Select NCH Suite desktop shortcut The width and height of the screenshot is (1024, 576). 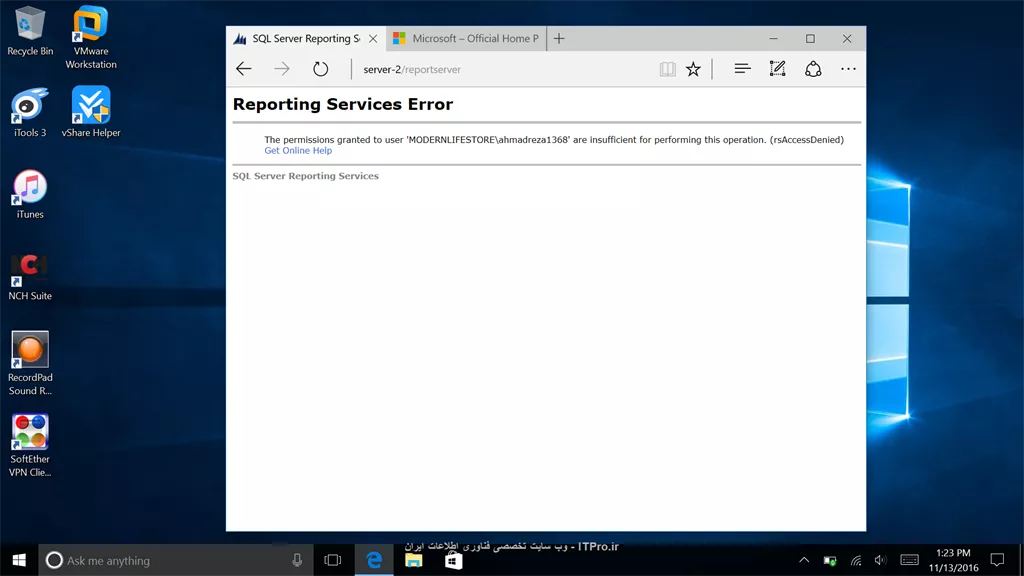(x=30, y=276)
